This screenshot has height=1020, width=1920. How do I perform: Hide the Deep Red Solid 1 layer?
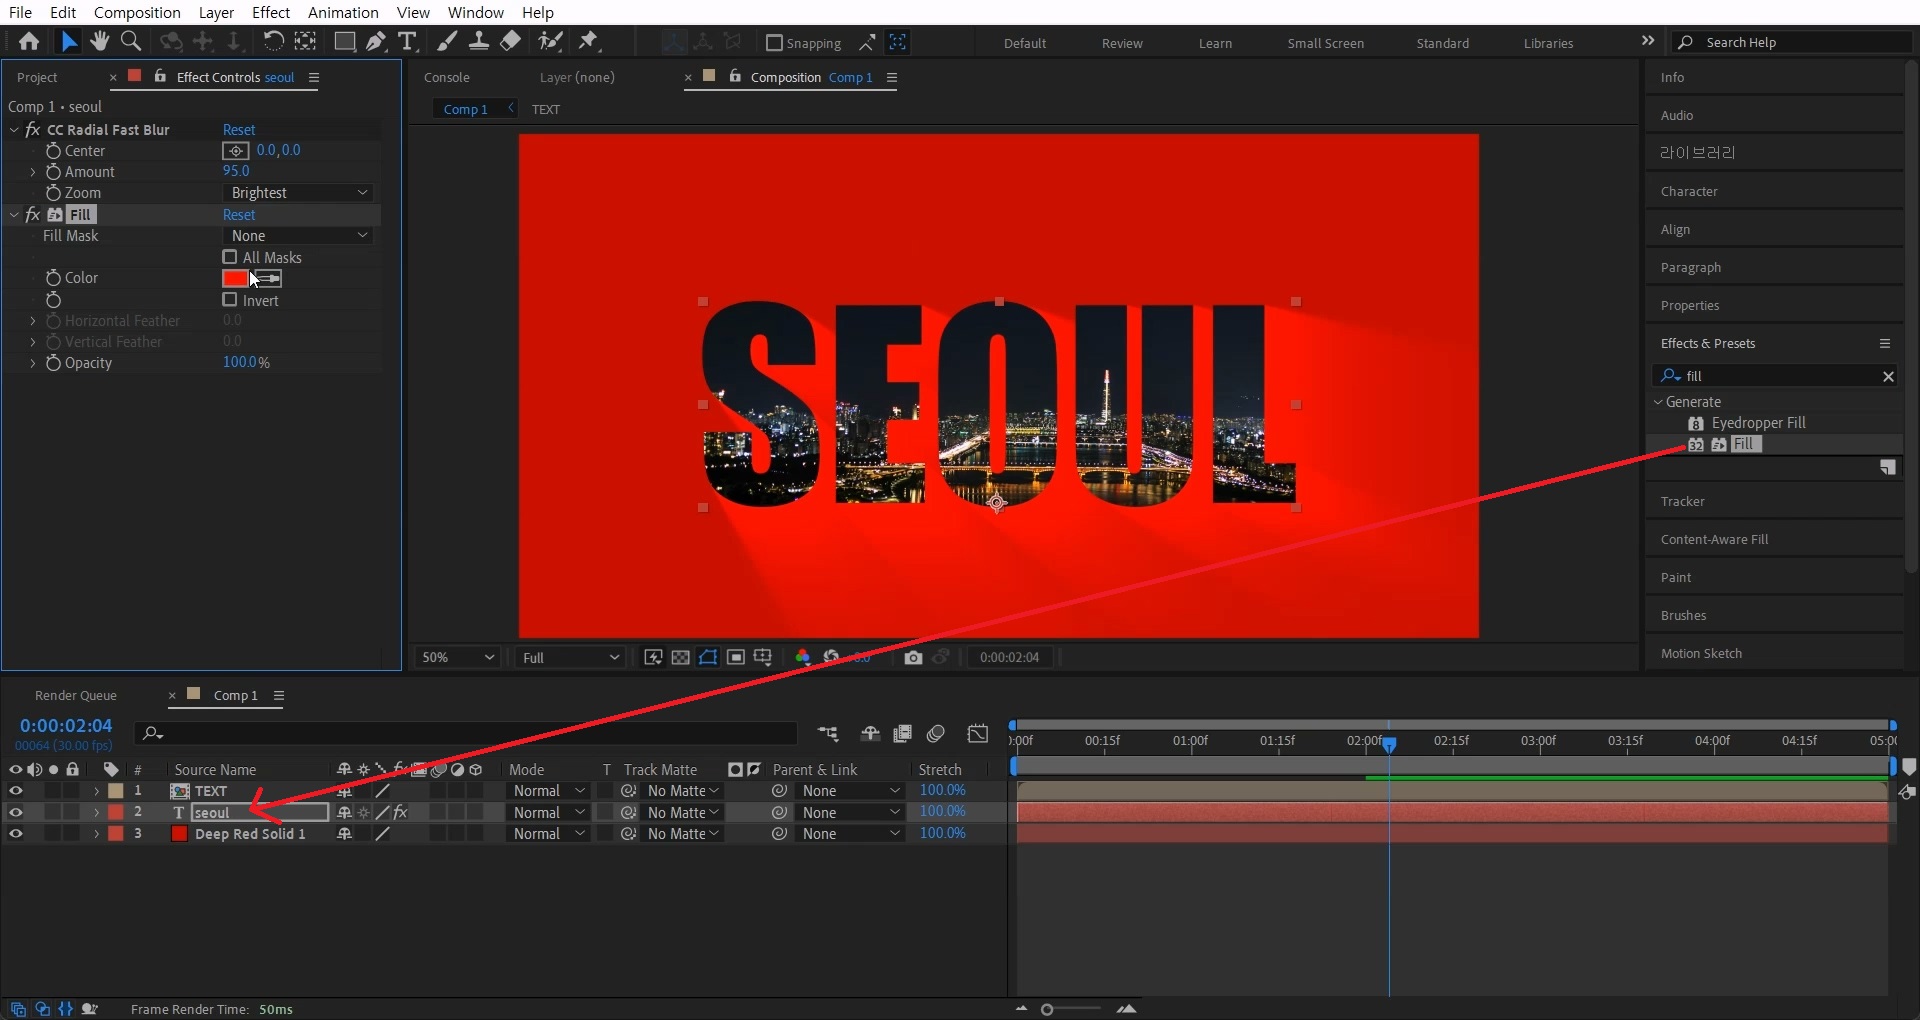click(x=16, y=833)
